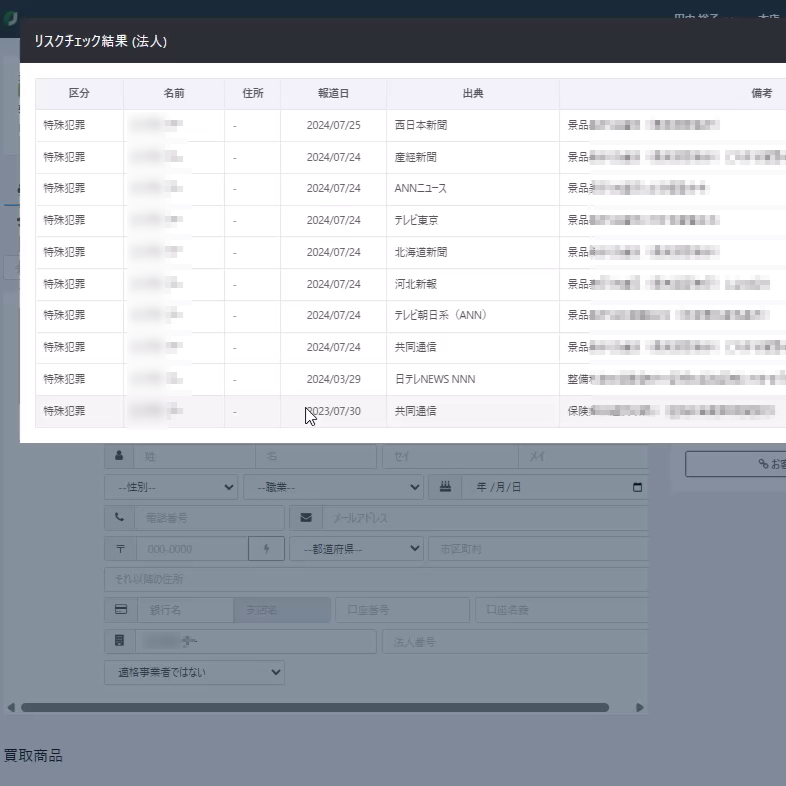Open the 性別 dropdown
Viewport: 786px width, 786px height.
coord(171,487)
